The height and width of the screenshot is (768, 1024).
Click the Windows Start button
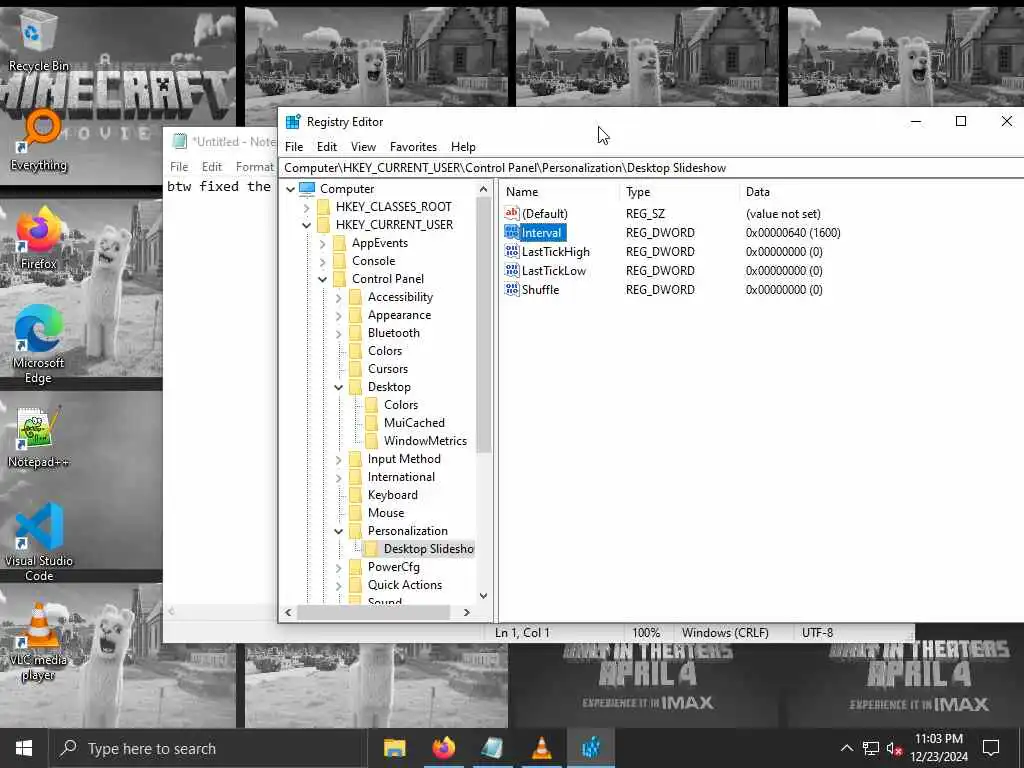point(24,748)
